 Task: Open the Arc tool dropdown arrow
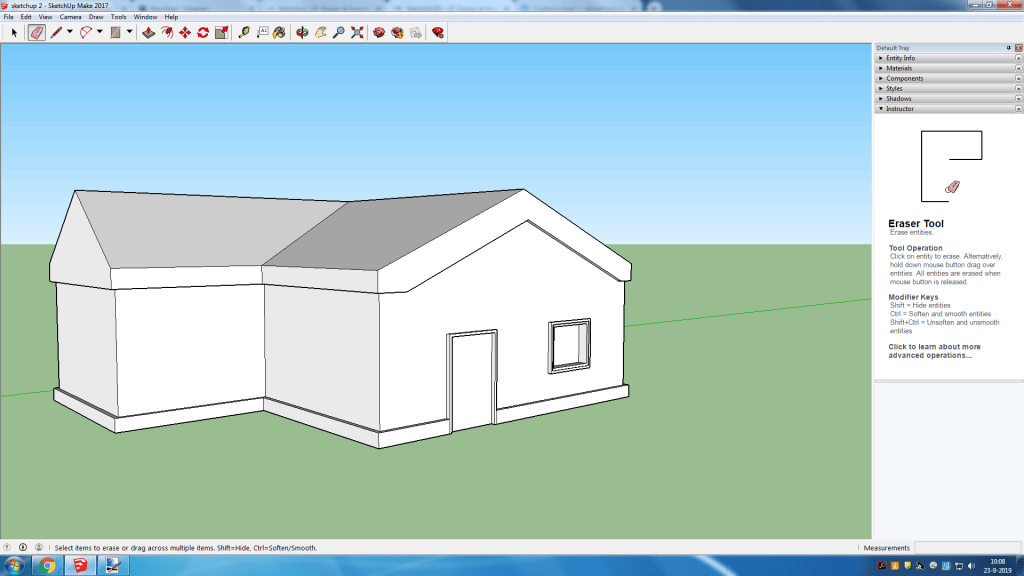[x=100, y=32]
